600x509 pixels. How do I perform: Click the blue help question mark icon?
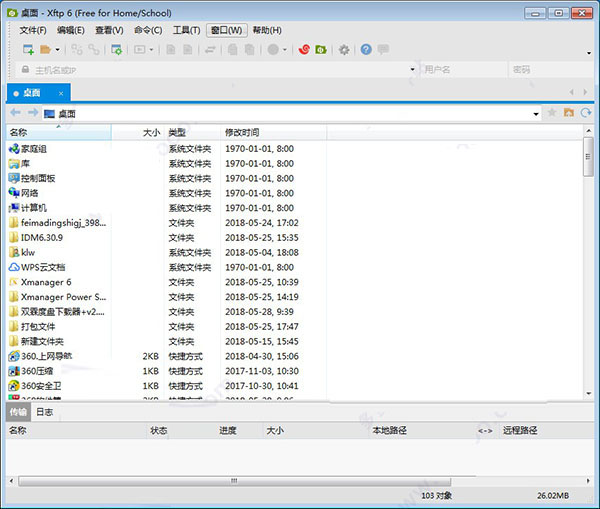click(x=366, y=49)
